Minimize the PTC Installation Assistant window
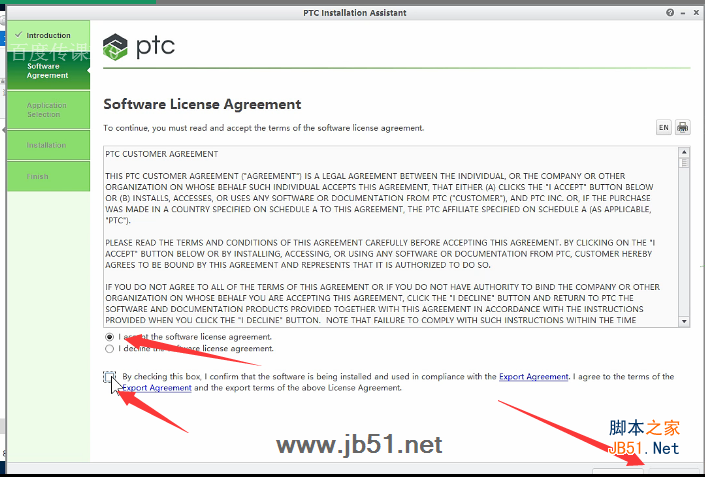This screenshot has height=477, width=705. (x=683, y=13)
